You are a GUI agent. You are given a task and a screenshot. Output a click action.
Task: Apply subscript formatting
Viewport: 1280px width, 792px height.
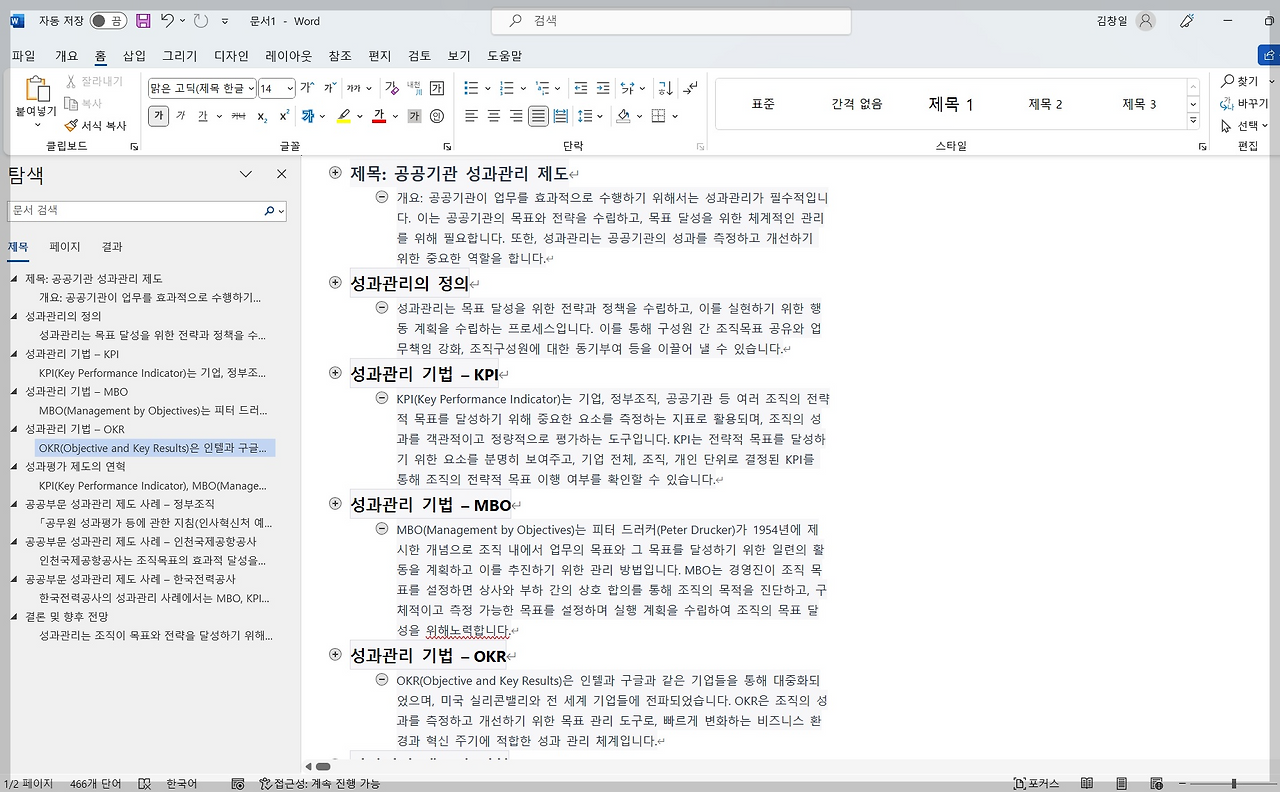coord(262,116)
